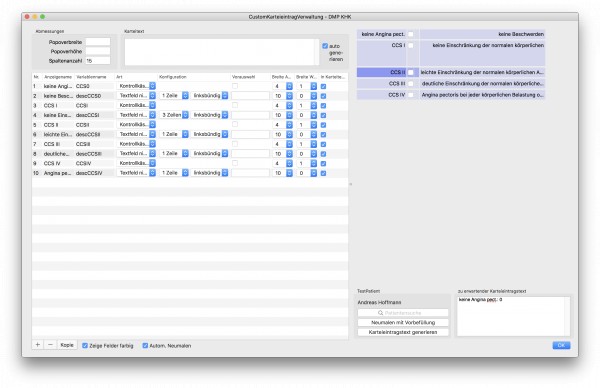This screenshot has width=600, height=388.
Task: Open Zeilen dropdown for row descCCS0
Action: pos(174,96)
